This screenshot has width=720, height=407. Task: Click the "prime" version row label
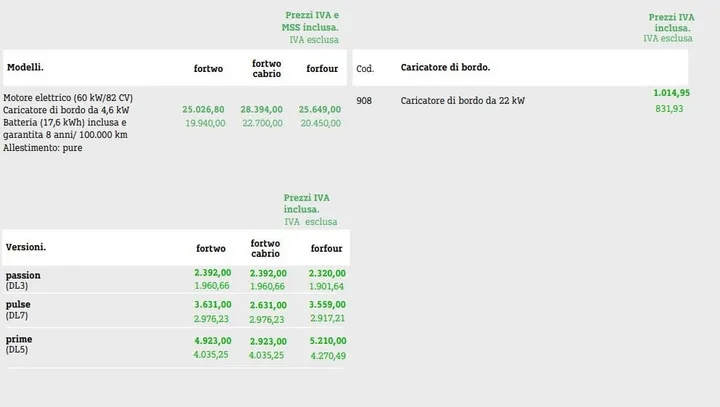tap(20, 339)
